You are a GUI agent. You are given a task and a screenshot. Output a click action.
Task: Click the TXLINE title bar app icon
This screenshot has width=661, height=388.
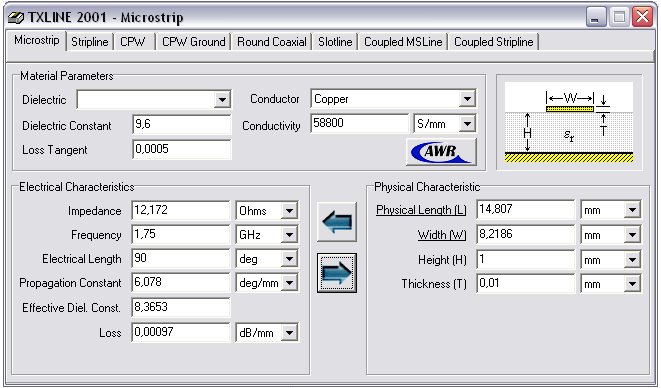[x=16, y=18]
